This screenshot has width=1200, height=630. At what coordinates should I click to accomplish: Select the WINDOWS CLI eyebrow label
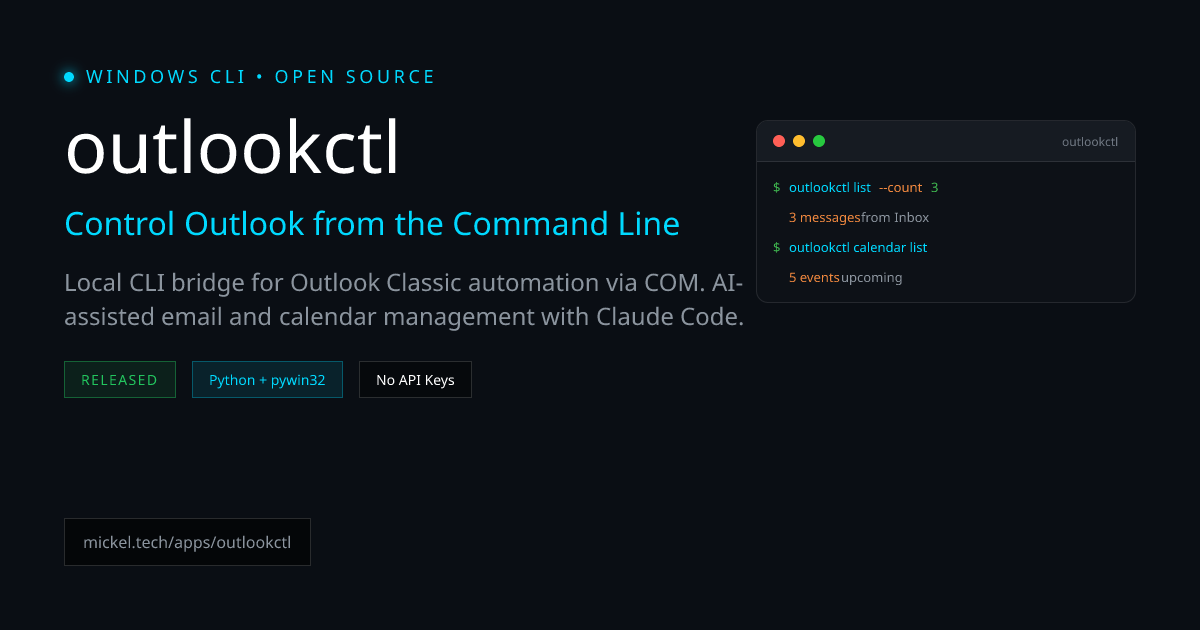point(166,76)
